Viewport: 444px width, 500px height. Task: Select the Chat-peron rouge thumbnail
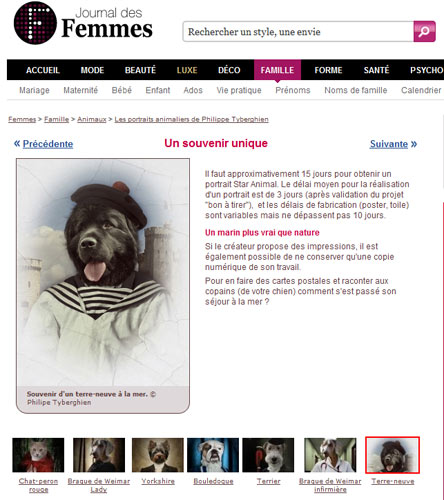click(x=38, y=455)
